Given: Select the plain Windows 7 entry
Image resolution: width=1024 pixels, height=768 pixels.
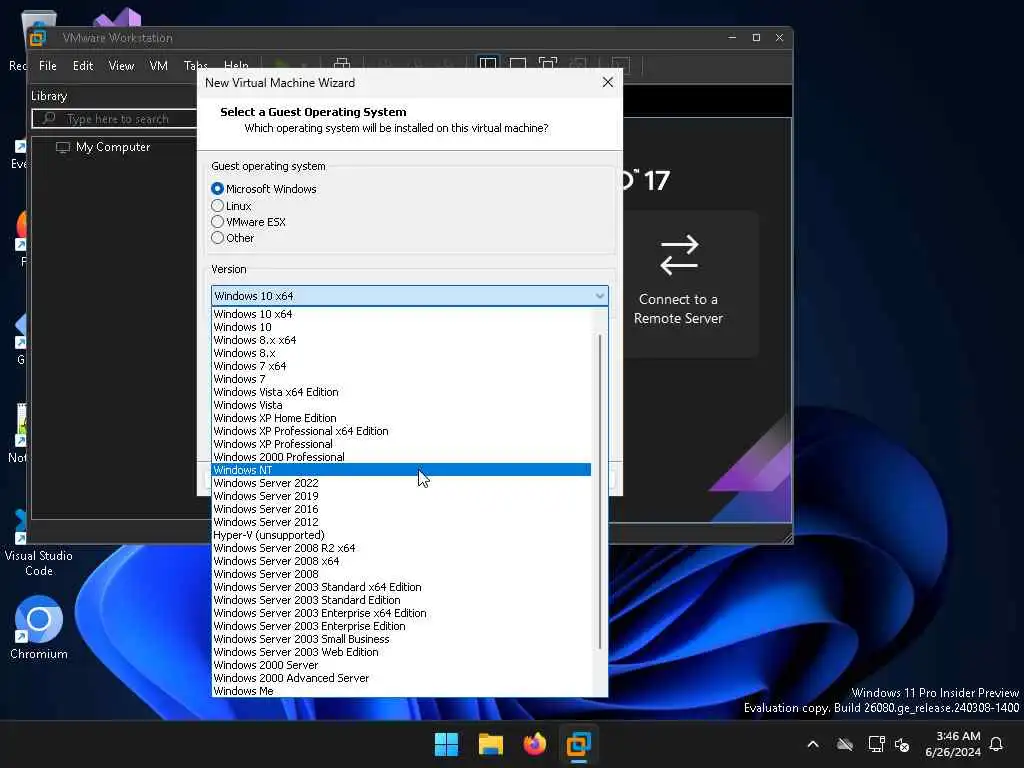Looking at the screenshot, I should coord(402,379).
